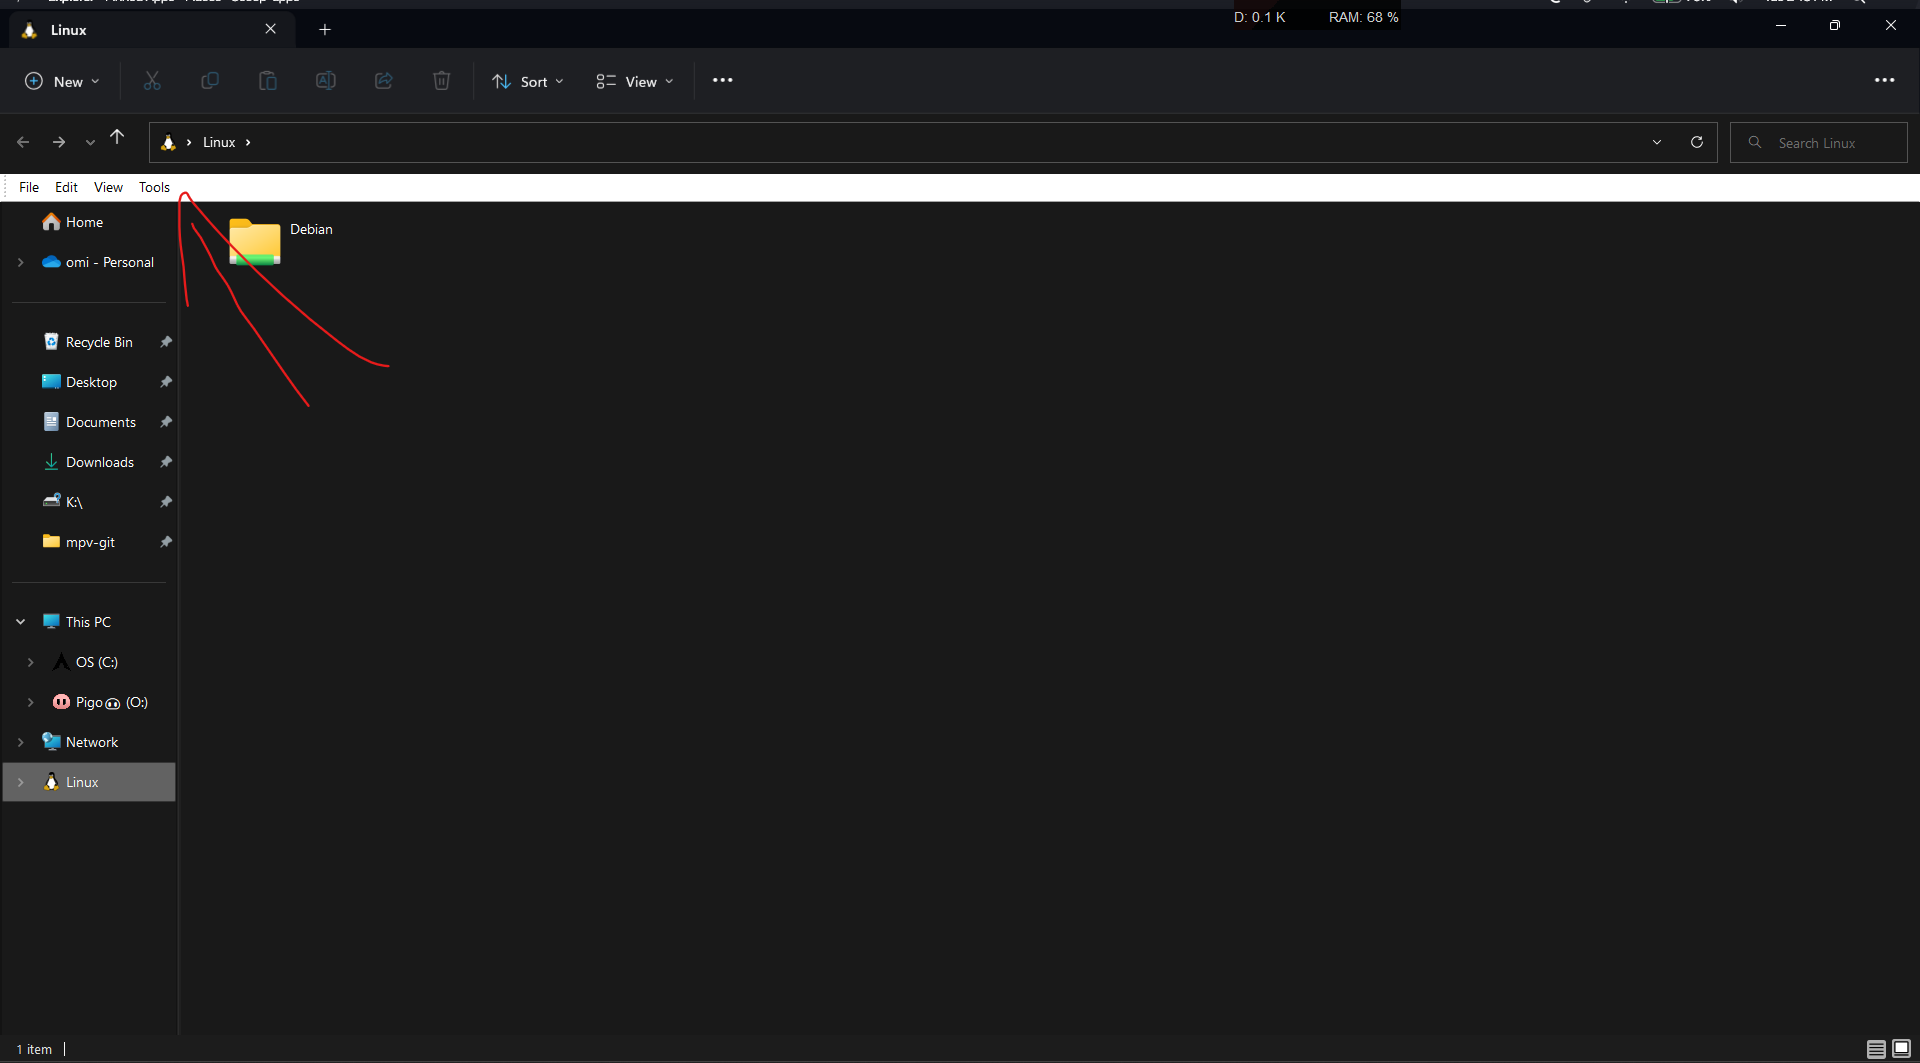This screenshot has width=1920, height=1063.
Task: Select Home in the navigation pane
Action: (x=73, y=222)
